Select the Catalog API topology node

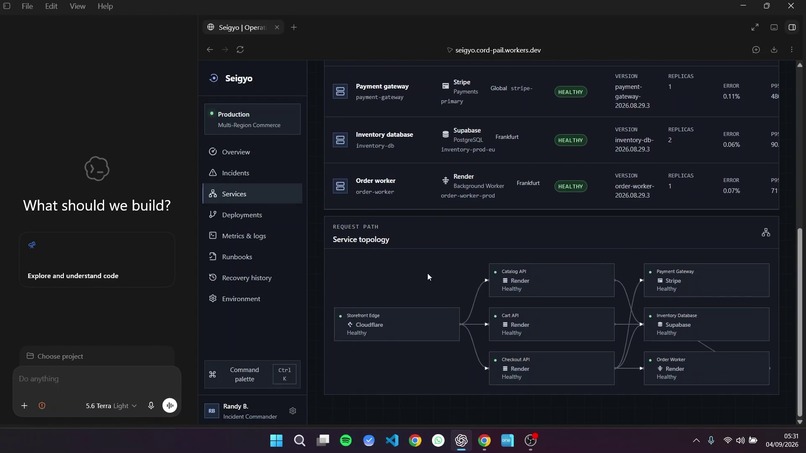pos(552,280)
